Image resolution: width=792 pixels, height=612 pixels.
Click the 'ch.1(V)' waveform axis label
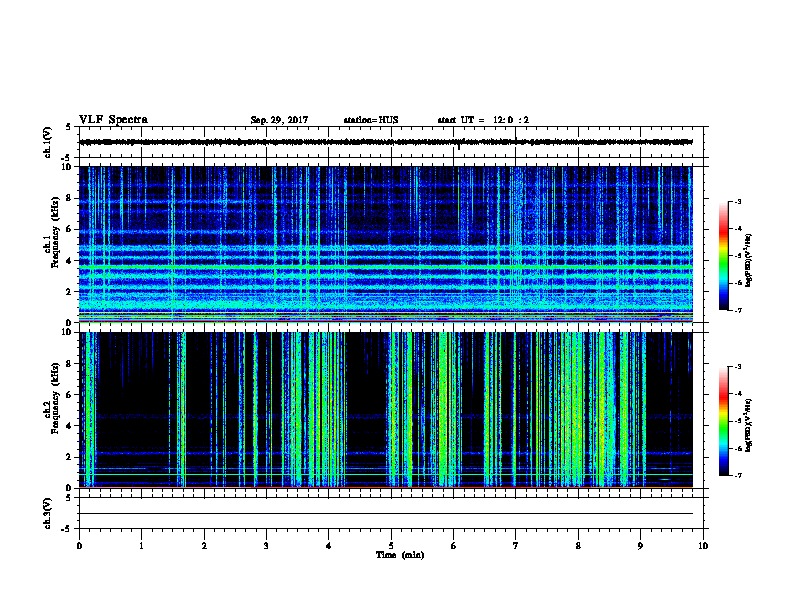click(x=48, y=142)
